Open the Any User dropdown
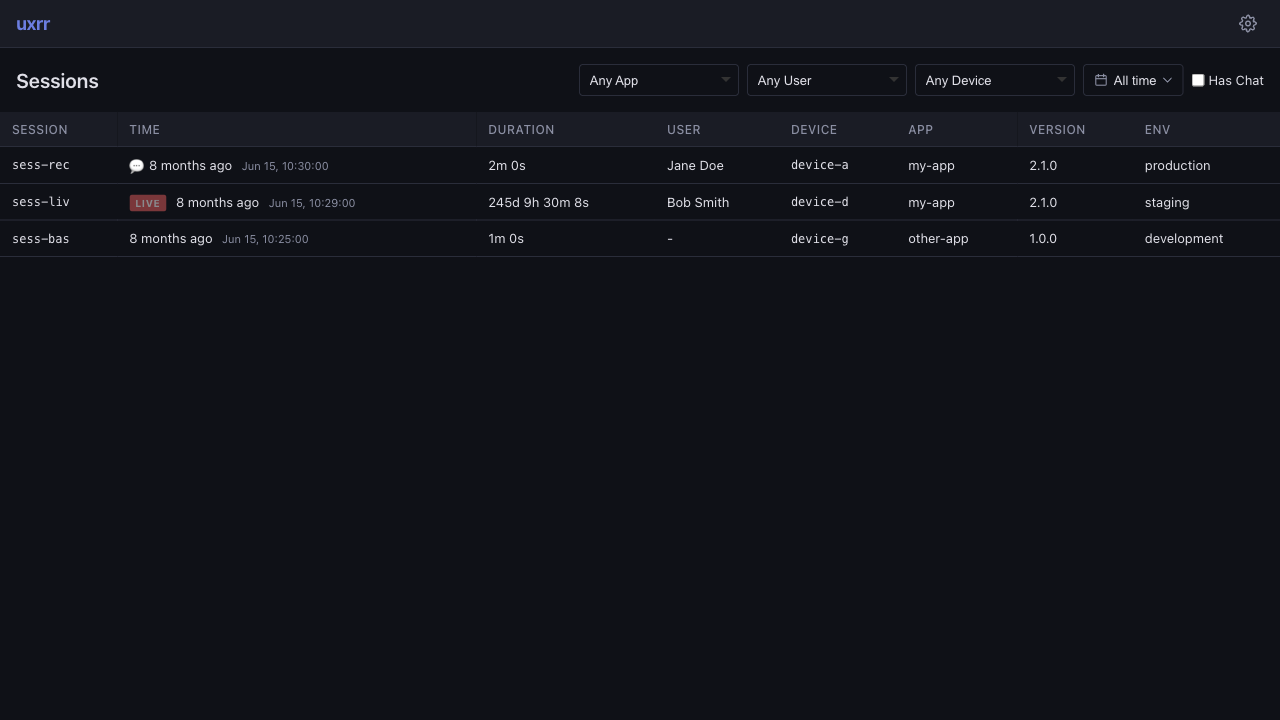 [826, 80]
